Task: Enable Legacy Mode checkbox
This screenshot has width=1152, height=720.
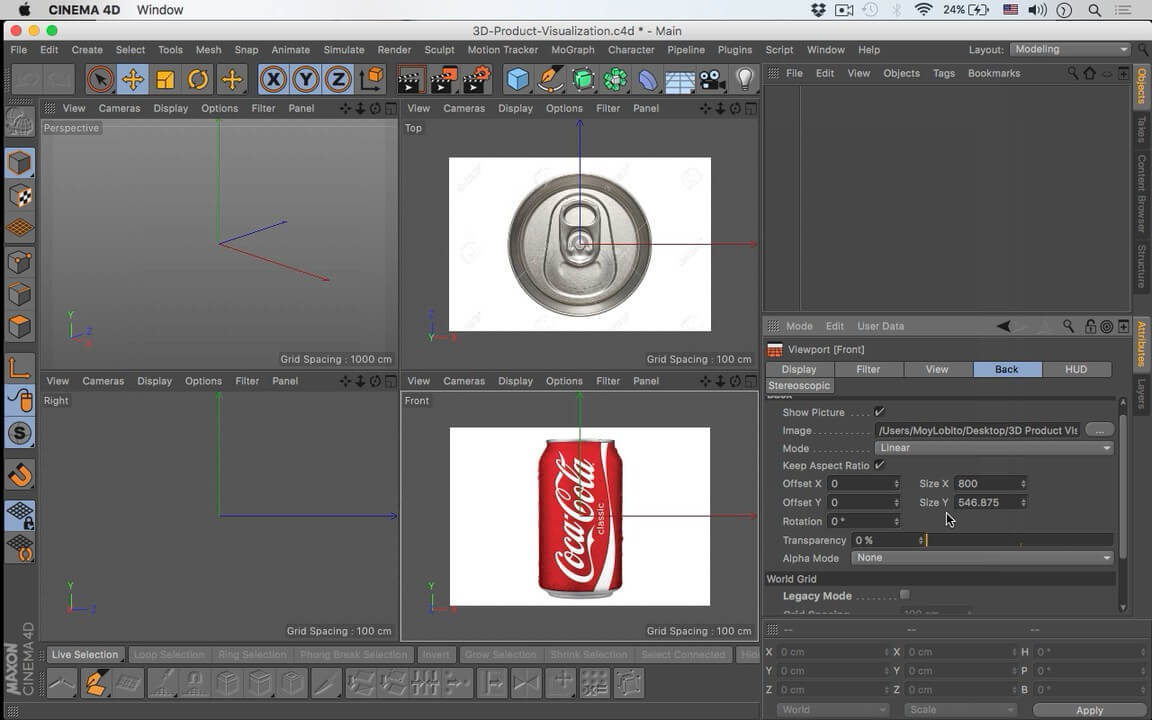Action: coord(905,595)
